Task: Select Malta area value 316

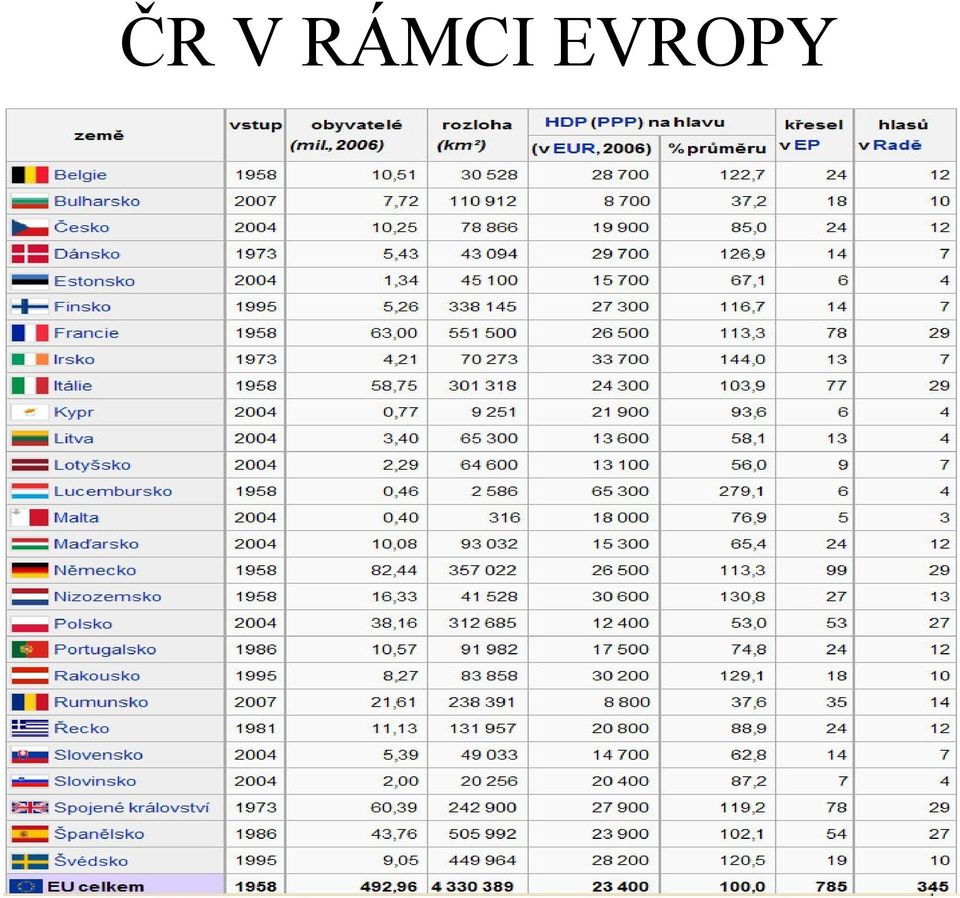Action: point(504,518)
